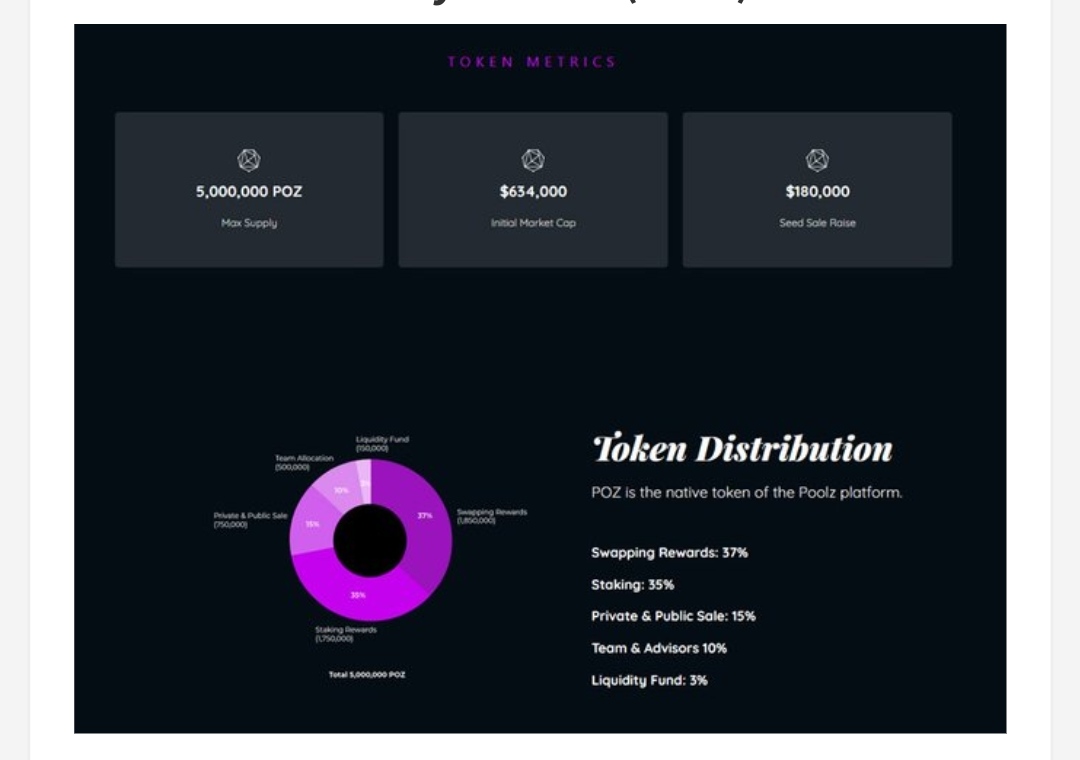The width and height of the screenshot is (1080, 760).
Task: Click the Token Distribution title
Action: 742,449
